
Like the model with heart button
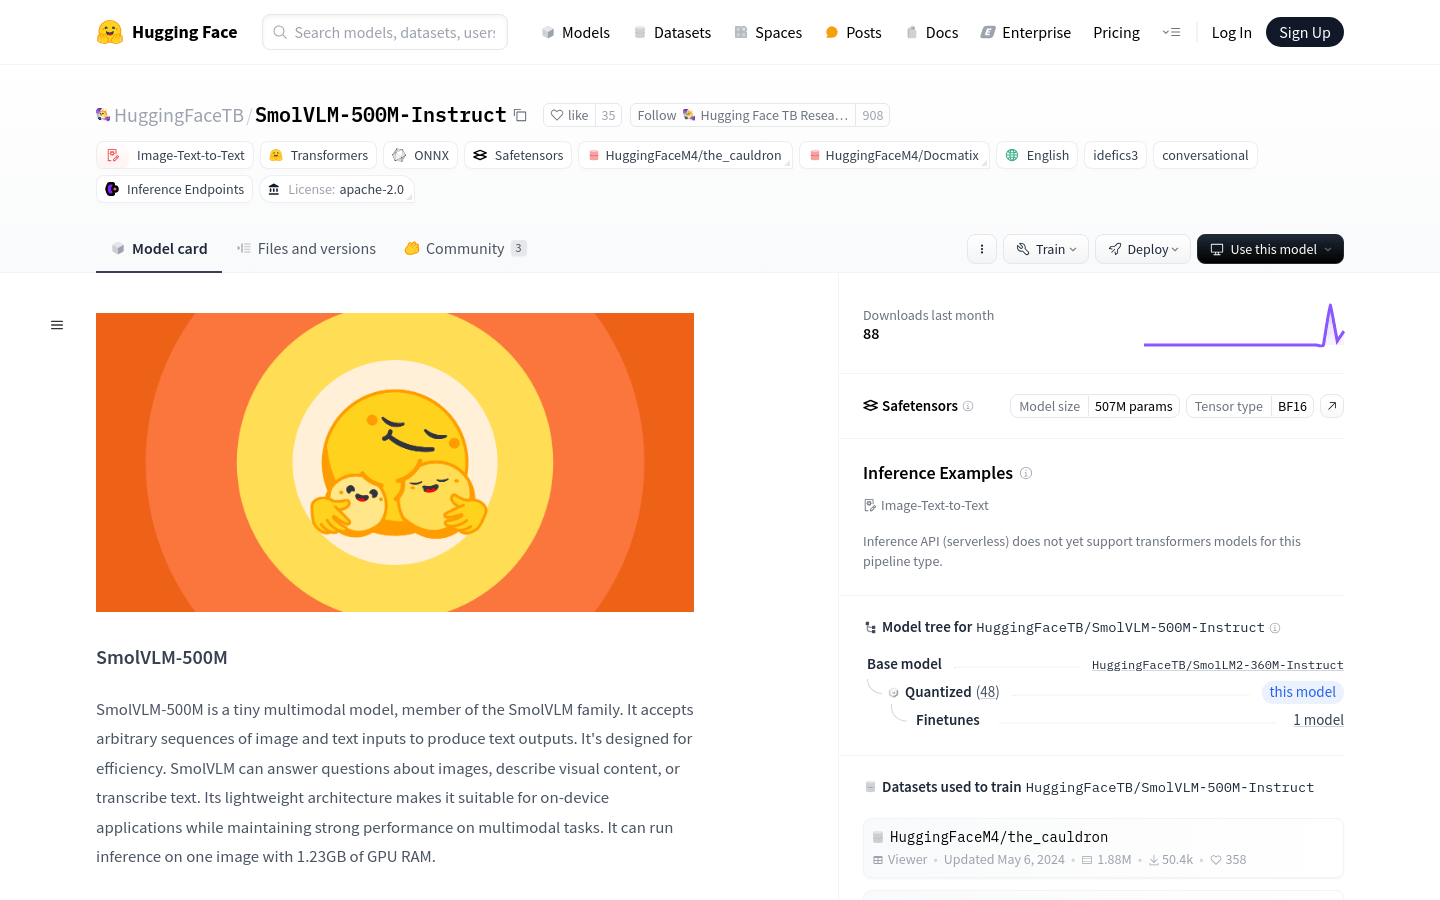570,115
